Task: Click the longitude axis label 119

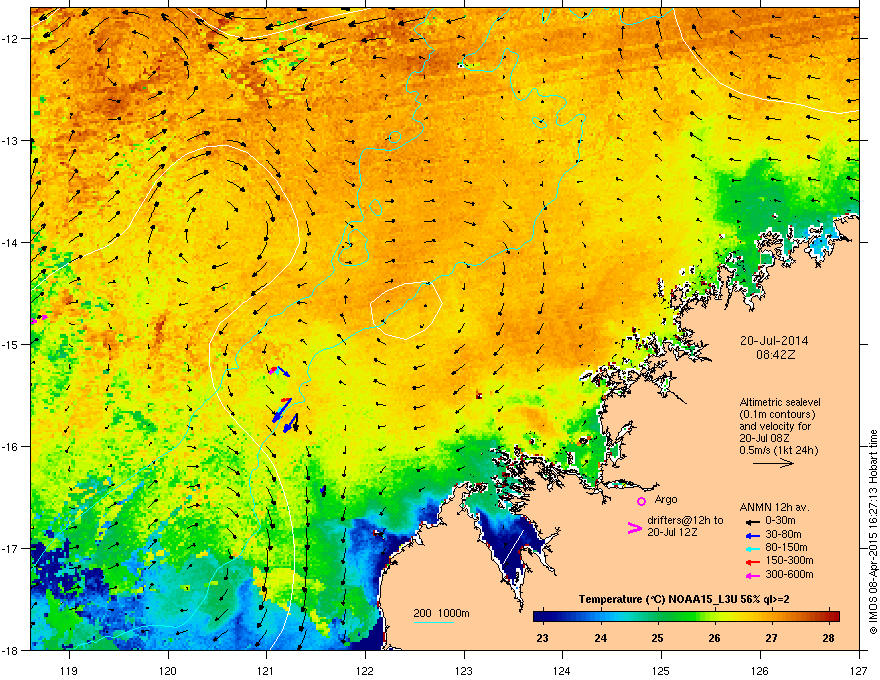Action: tap(69, 670)
